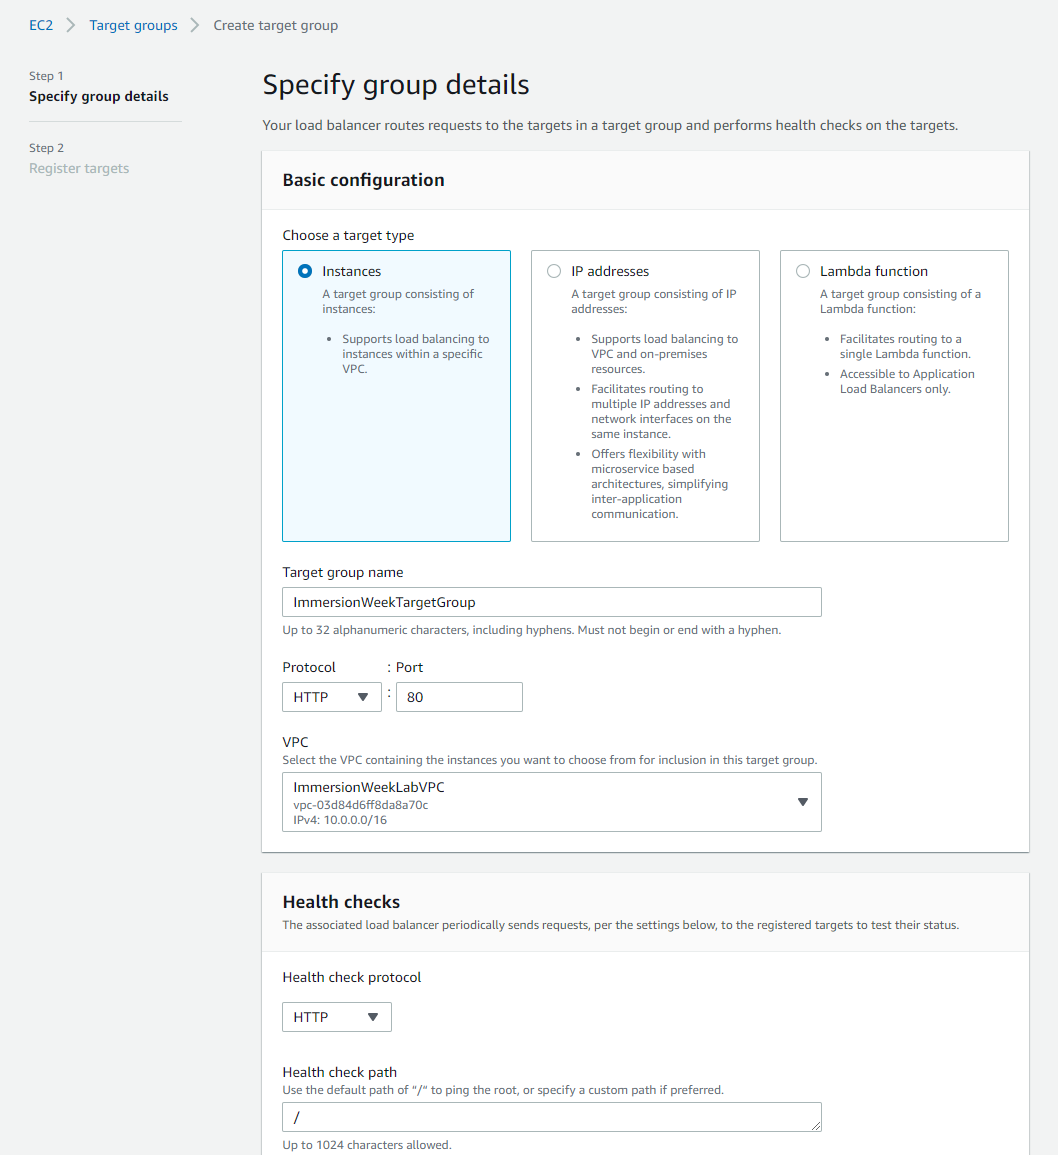Click Health check protocol arrow icon
This screenshot has width=1058, height=1156.
point(373,1017)
